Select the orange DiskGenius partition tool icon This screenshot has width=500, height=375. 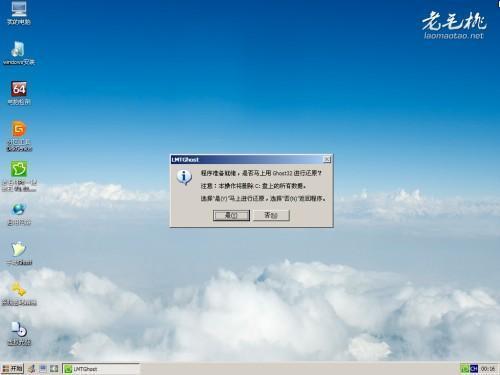click(x=19, y=136)
